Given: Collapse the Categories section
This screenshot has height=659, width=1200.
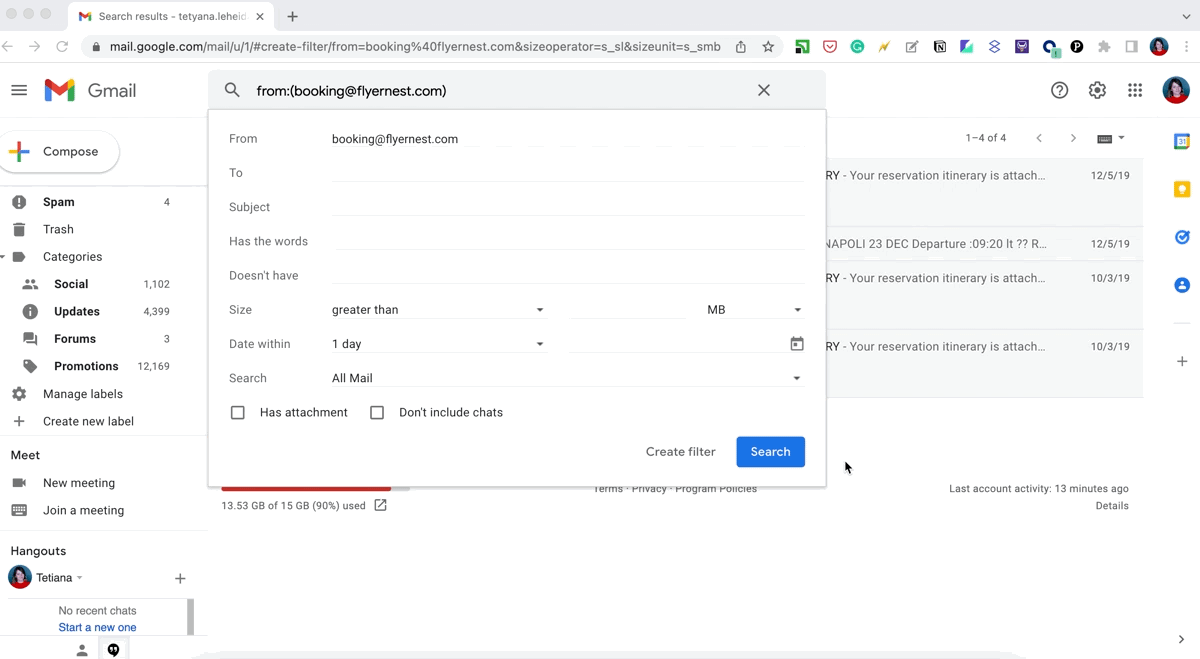Looking at the screenshot, I should pos(3,257).
